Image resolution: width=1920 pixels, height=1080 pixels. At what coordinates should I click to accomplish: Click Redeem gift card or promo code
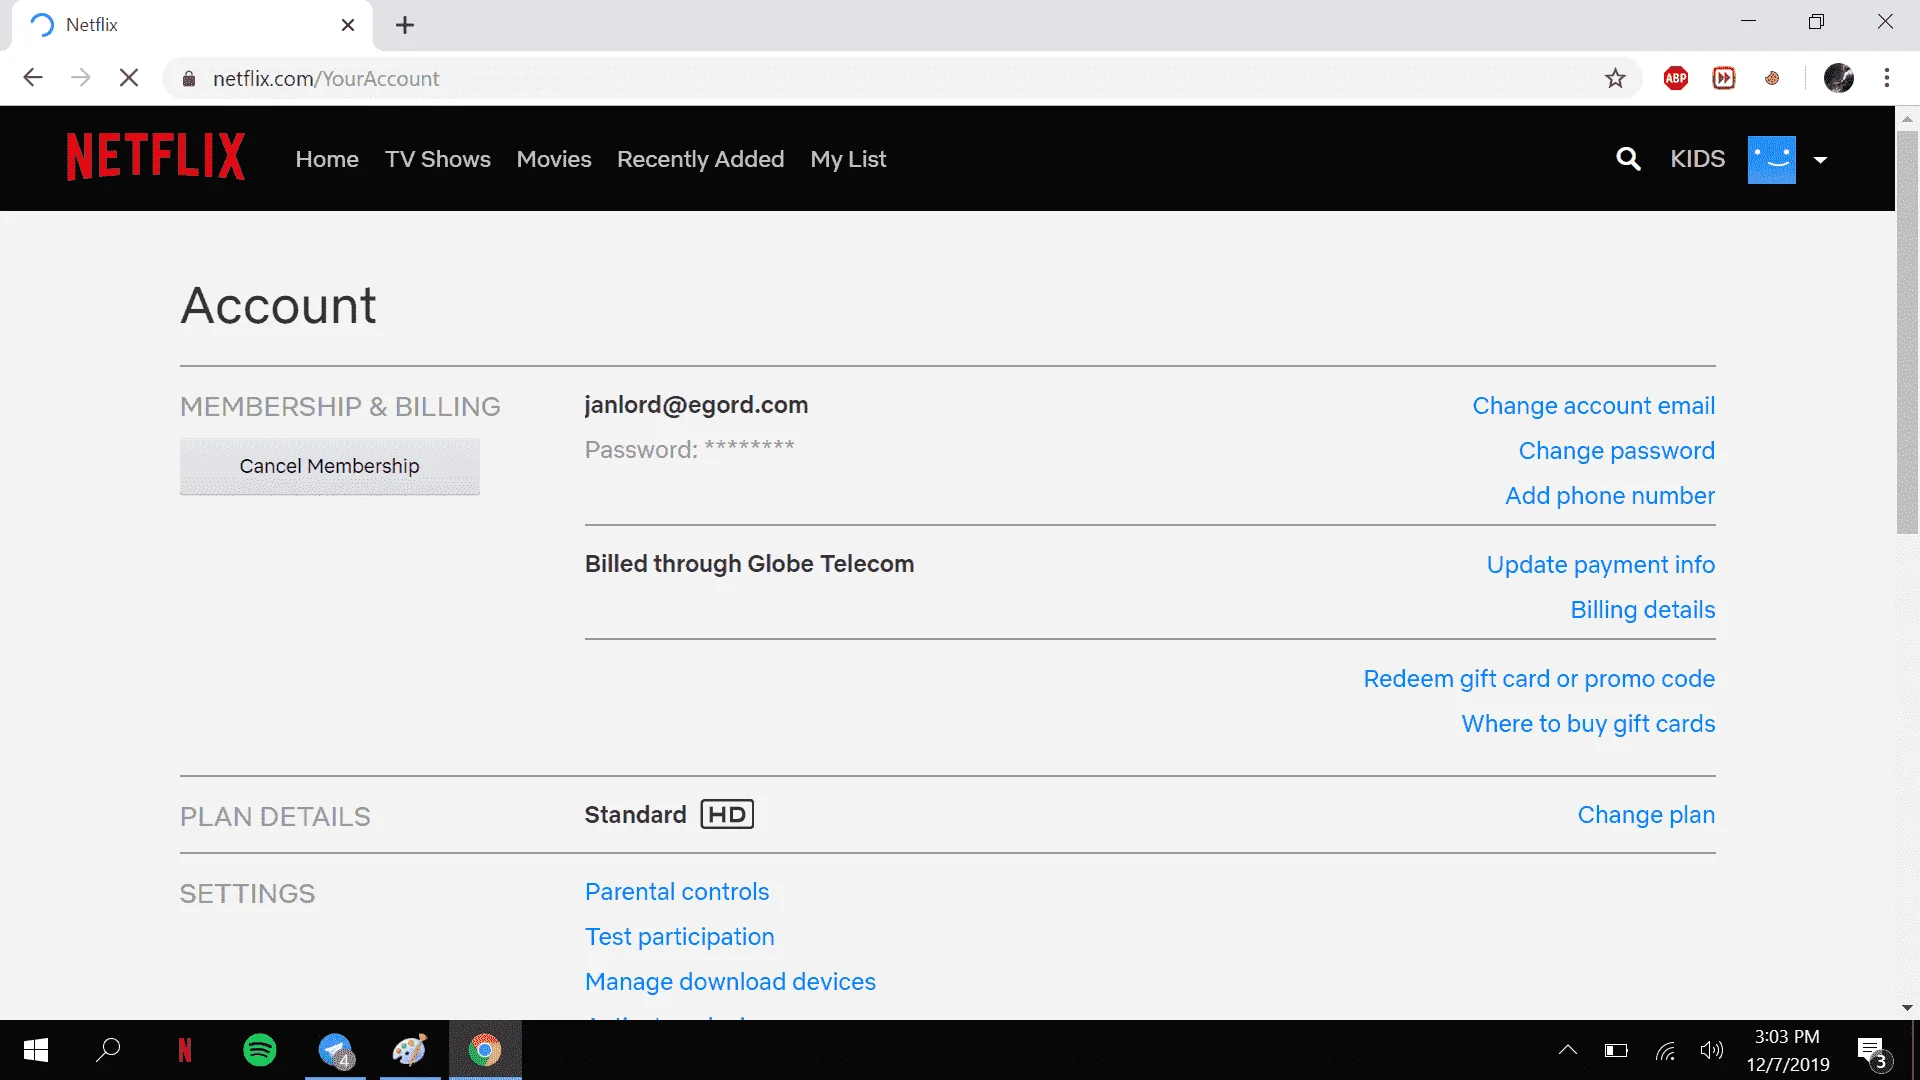click(1539, 679)
